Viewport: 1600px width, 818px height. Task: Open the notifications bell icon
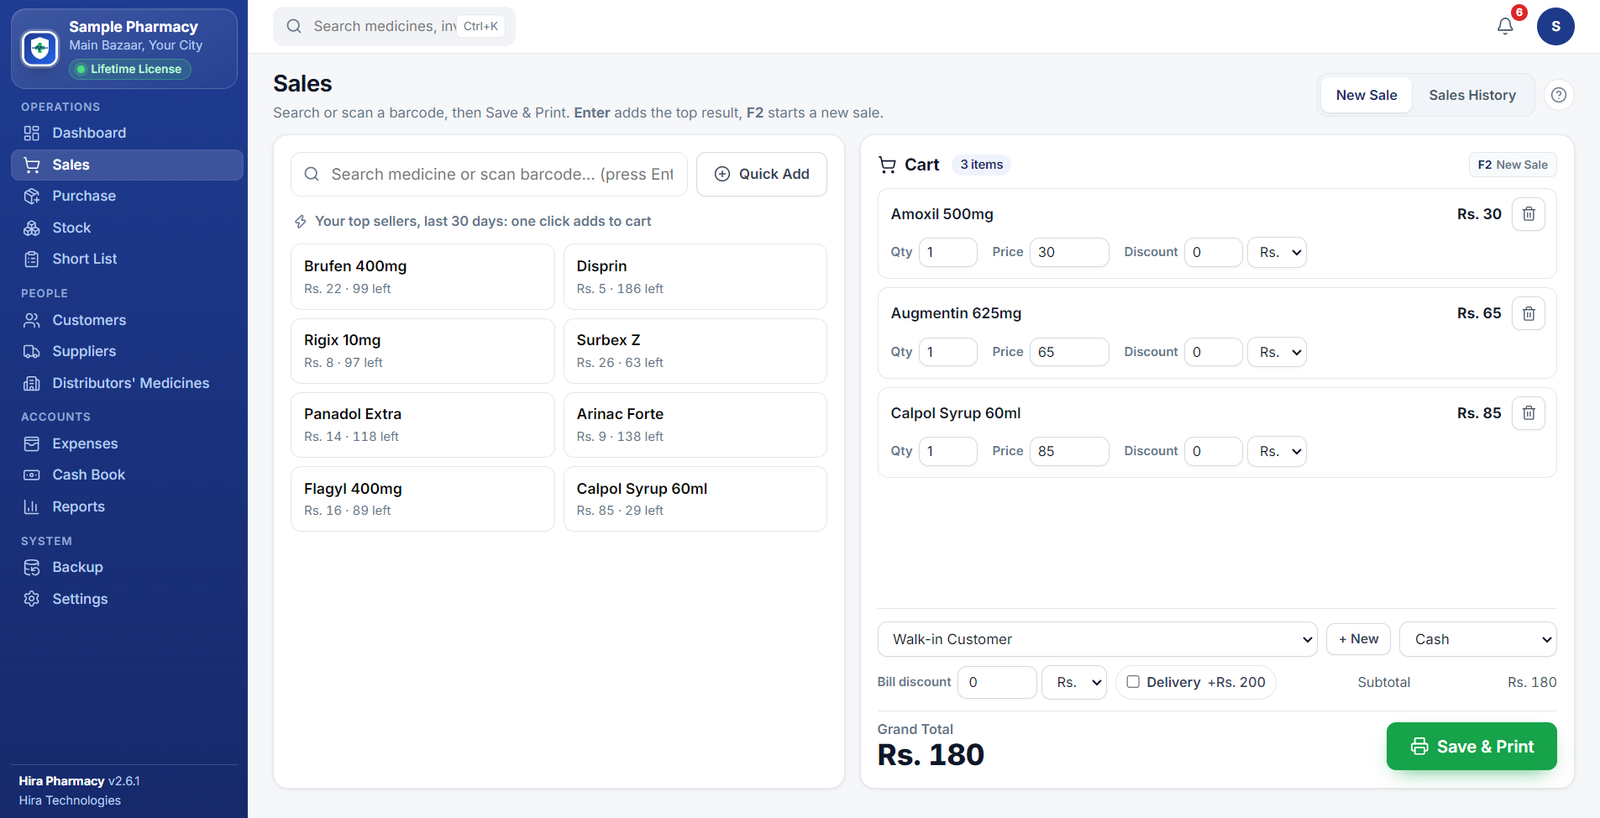[1505, 26]
